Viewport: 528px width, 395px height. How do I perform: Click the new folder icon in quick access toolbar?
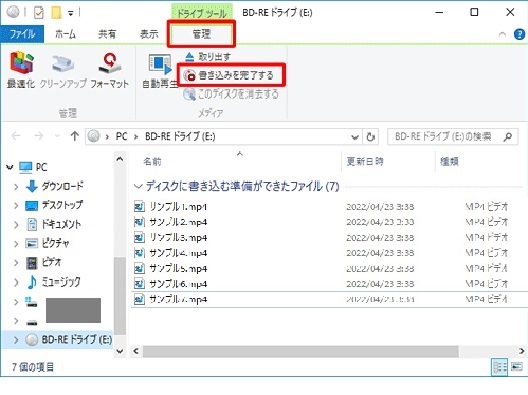[56, 13]
